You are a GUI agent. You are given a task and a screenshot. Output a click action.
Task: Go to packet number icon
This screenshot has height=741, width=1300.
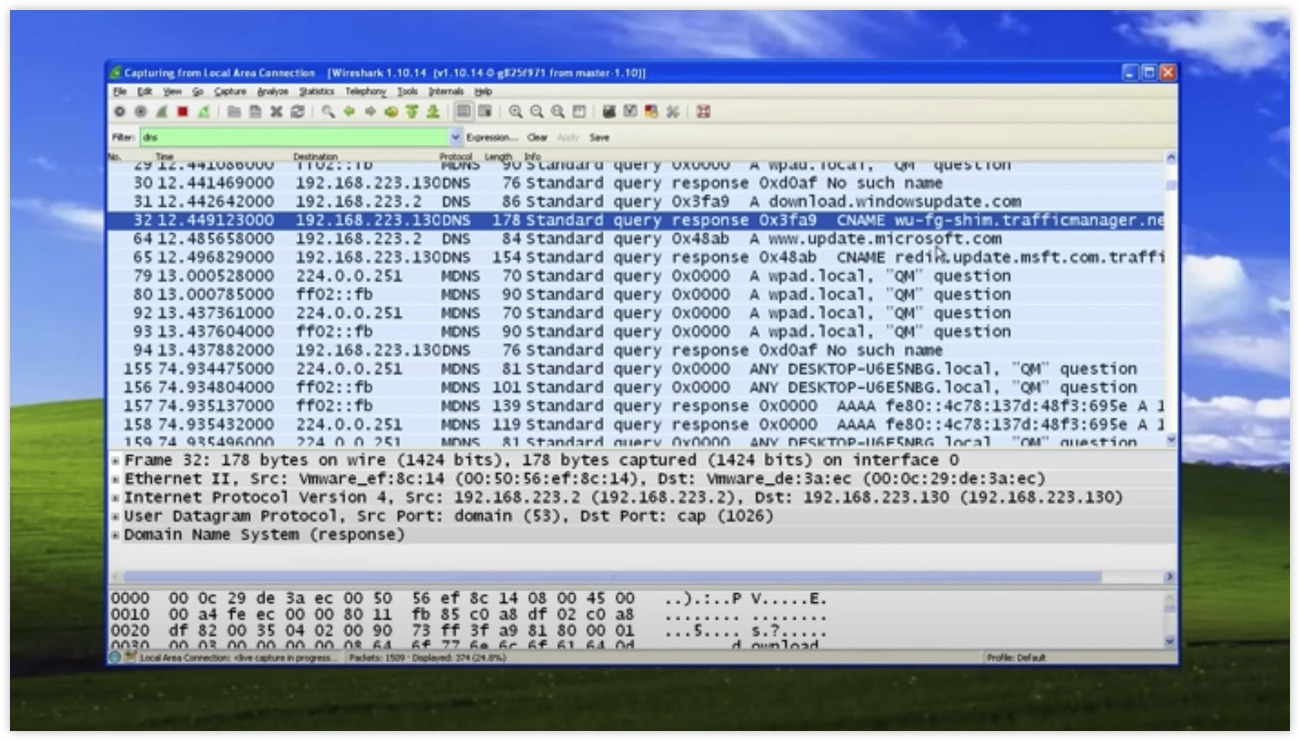(x=391, y=112)
